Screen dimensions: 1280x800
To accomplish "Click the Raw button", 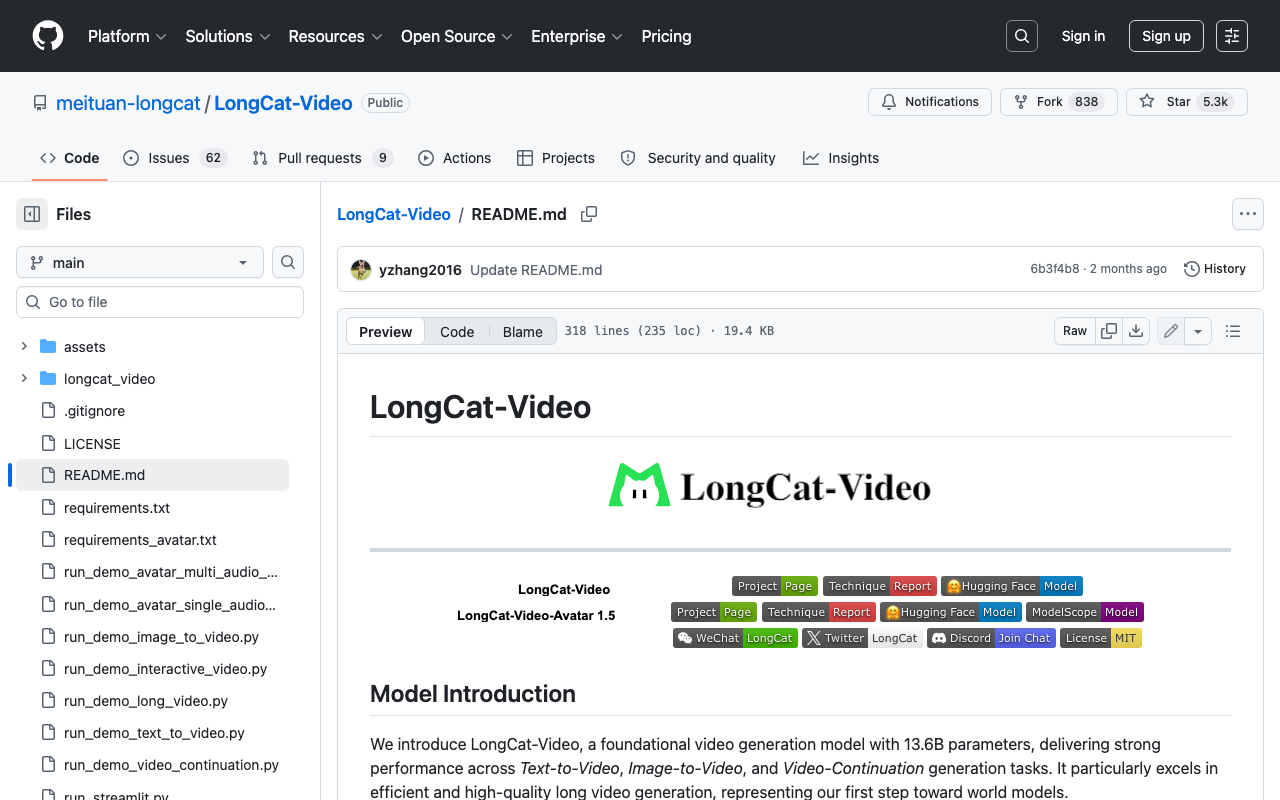I will 1075,331.
